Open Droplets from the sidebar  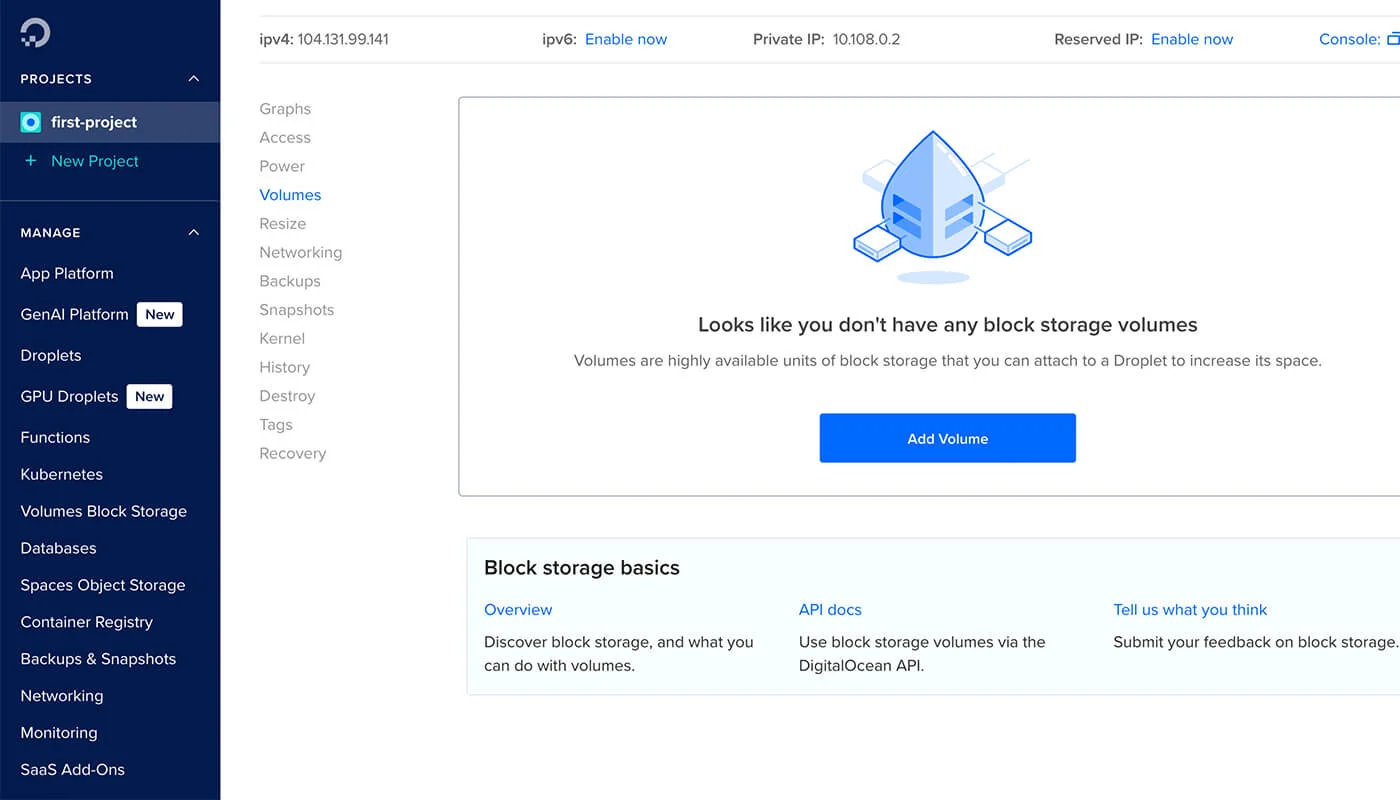(x=51, y=355)
